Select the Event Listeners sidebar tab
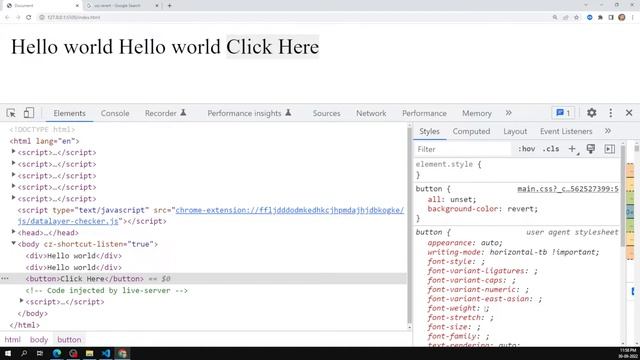 tap(566, 131)
